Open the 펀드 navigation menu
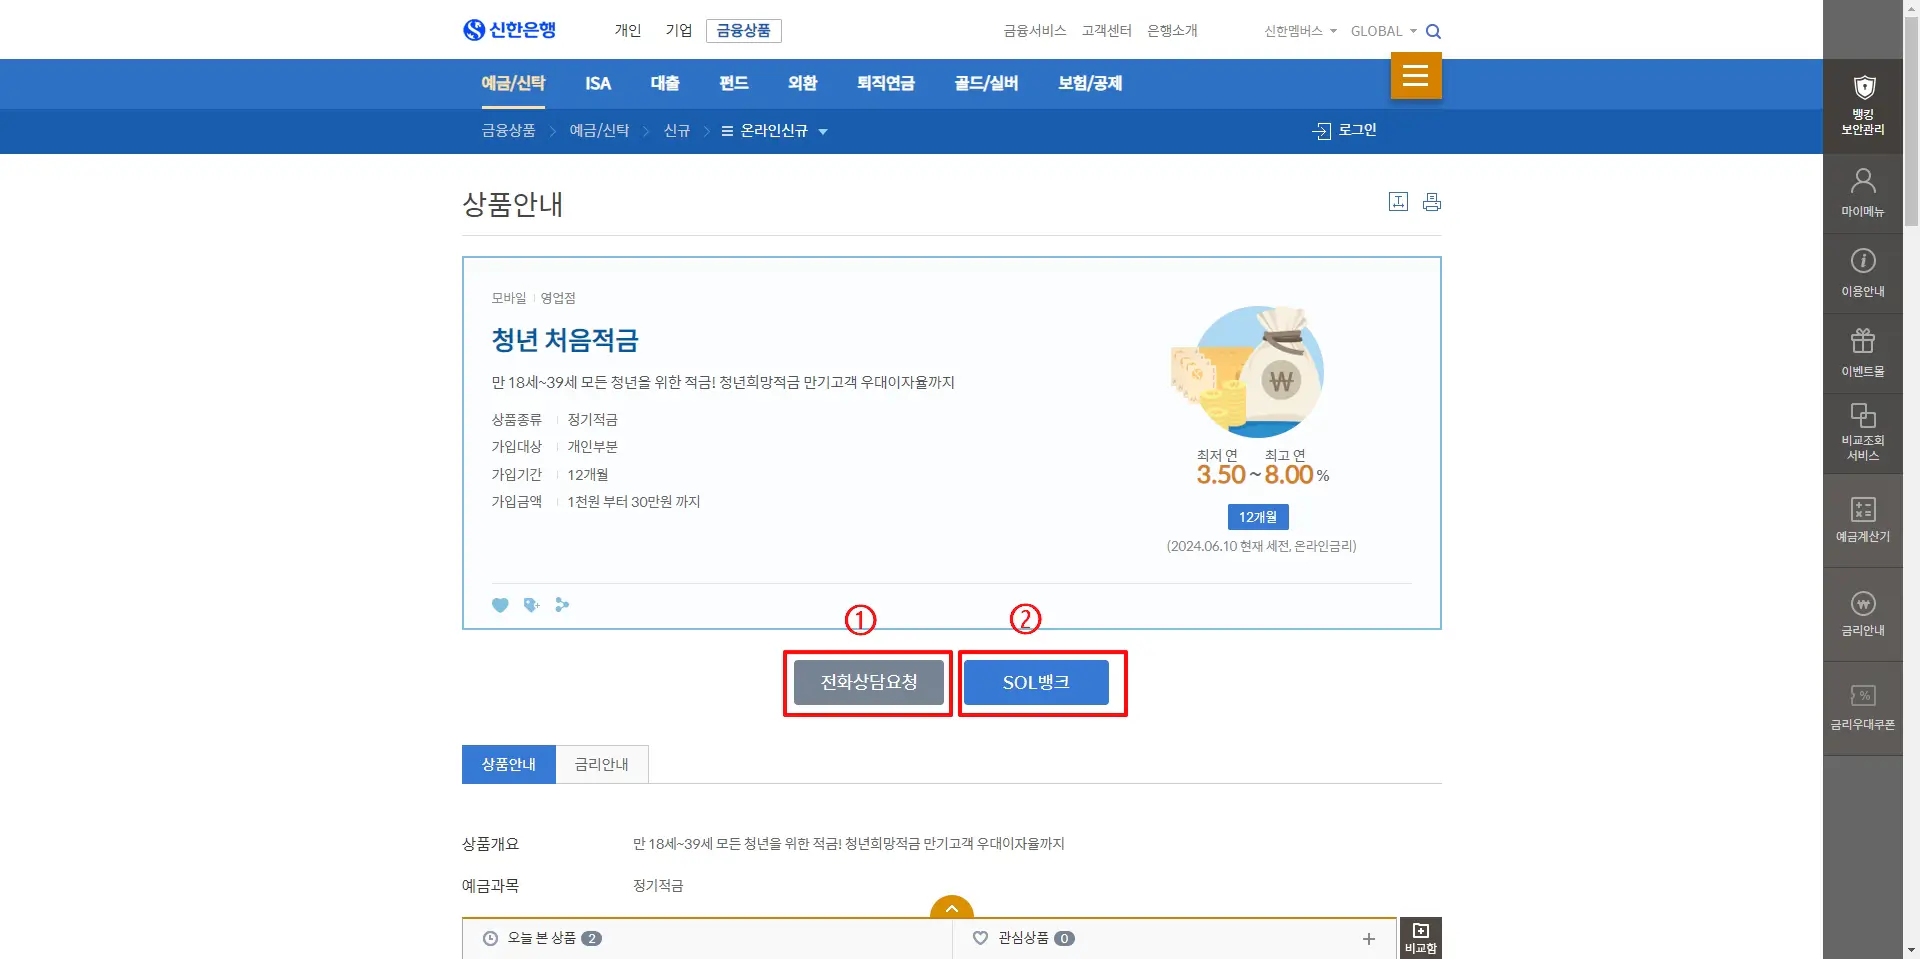The width and height of the screenshot is (1920, 959). [734, 83]
